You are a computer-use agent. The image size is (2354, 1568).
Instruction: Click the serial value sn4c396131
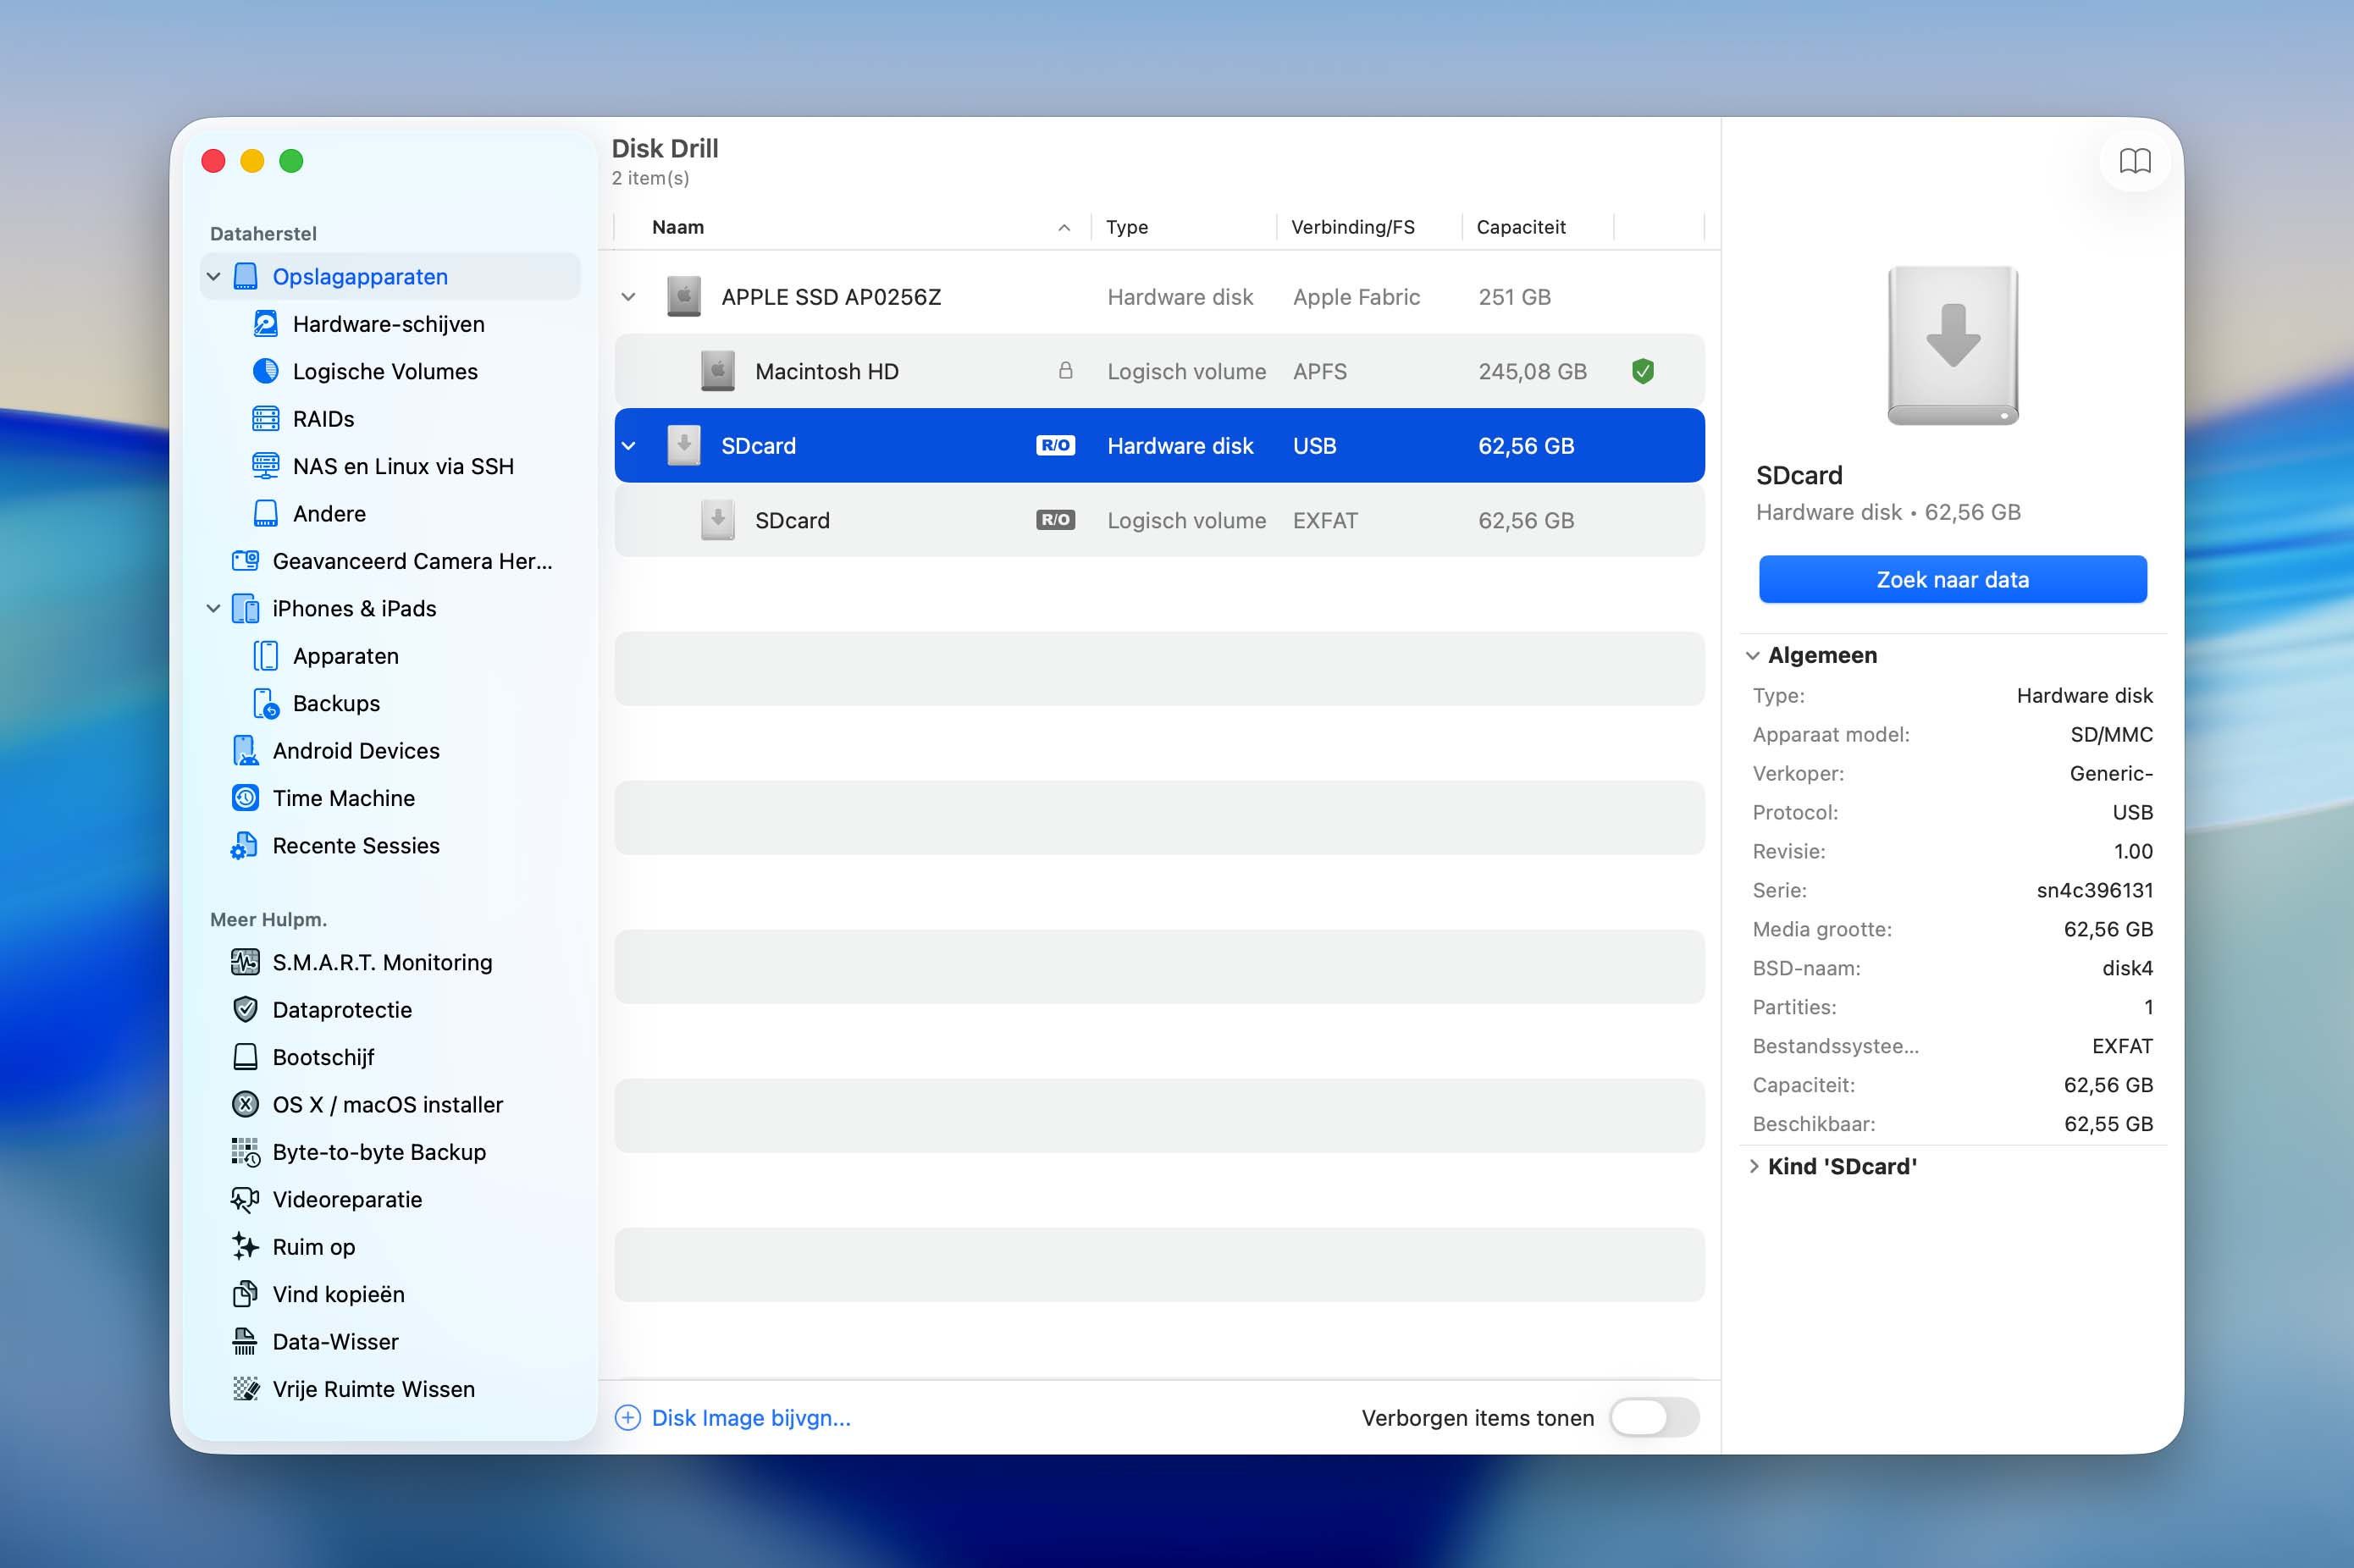[2094, 890]
